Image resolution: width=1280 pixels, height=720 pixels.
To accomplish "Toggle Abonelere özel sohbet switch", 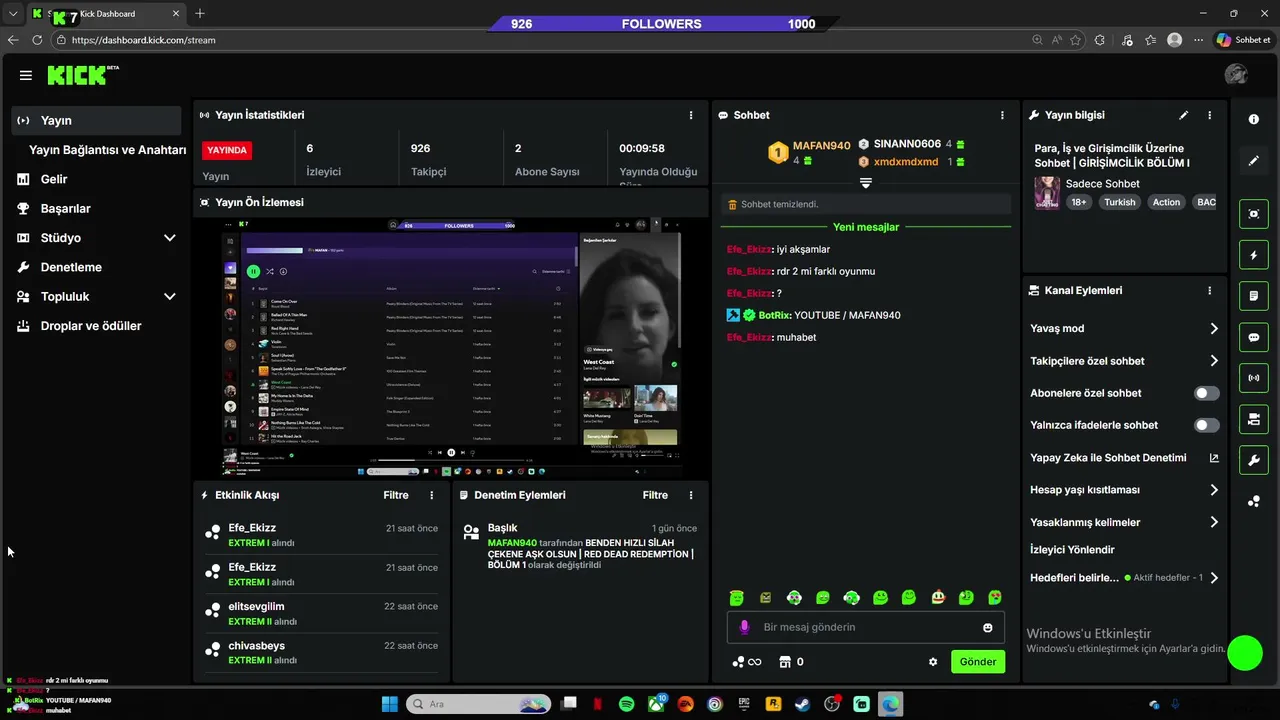I will point(1207,393).
